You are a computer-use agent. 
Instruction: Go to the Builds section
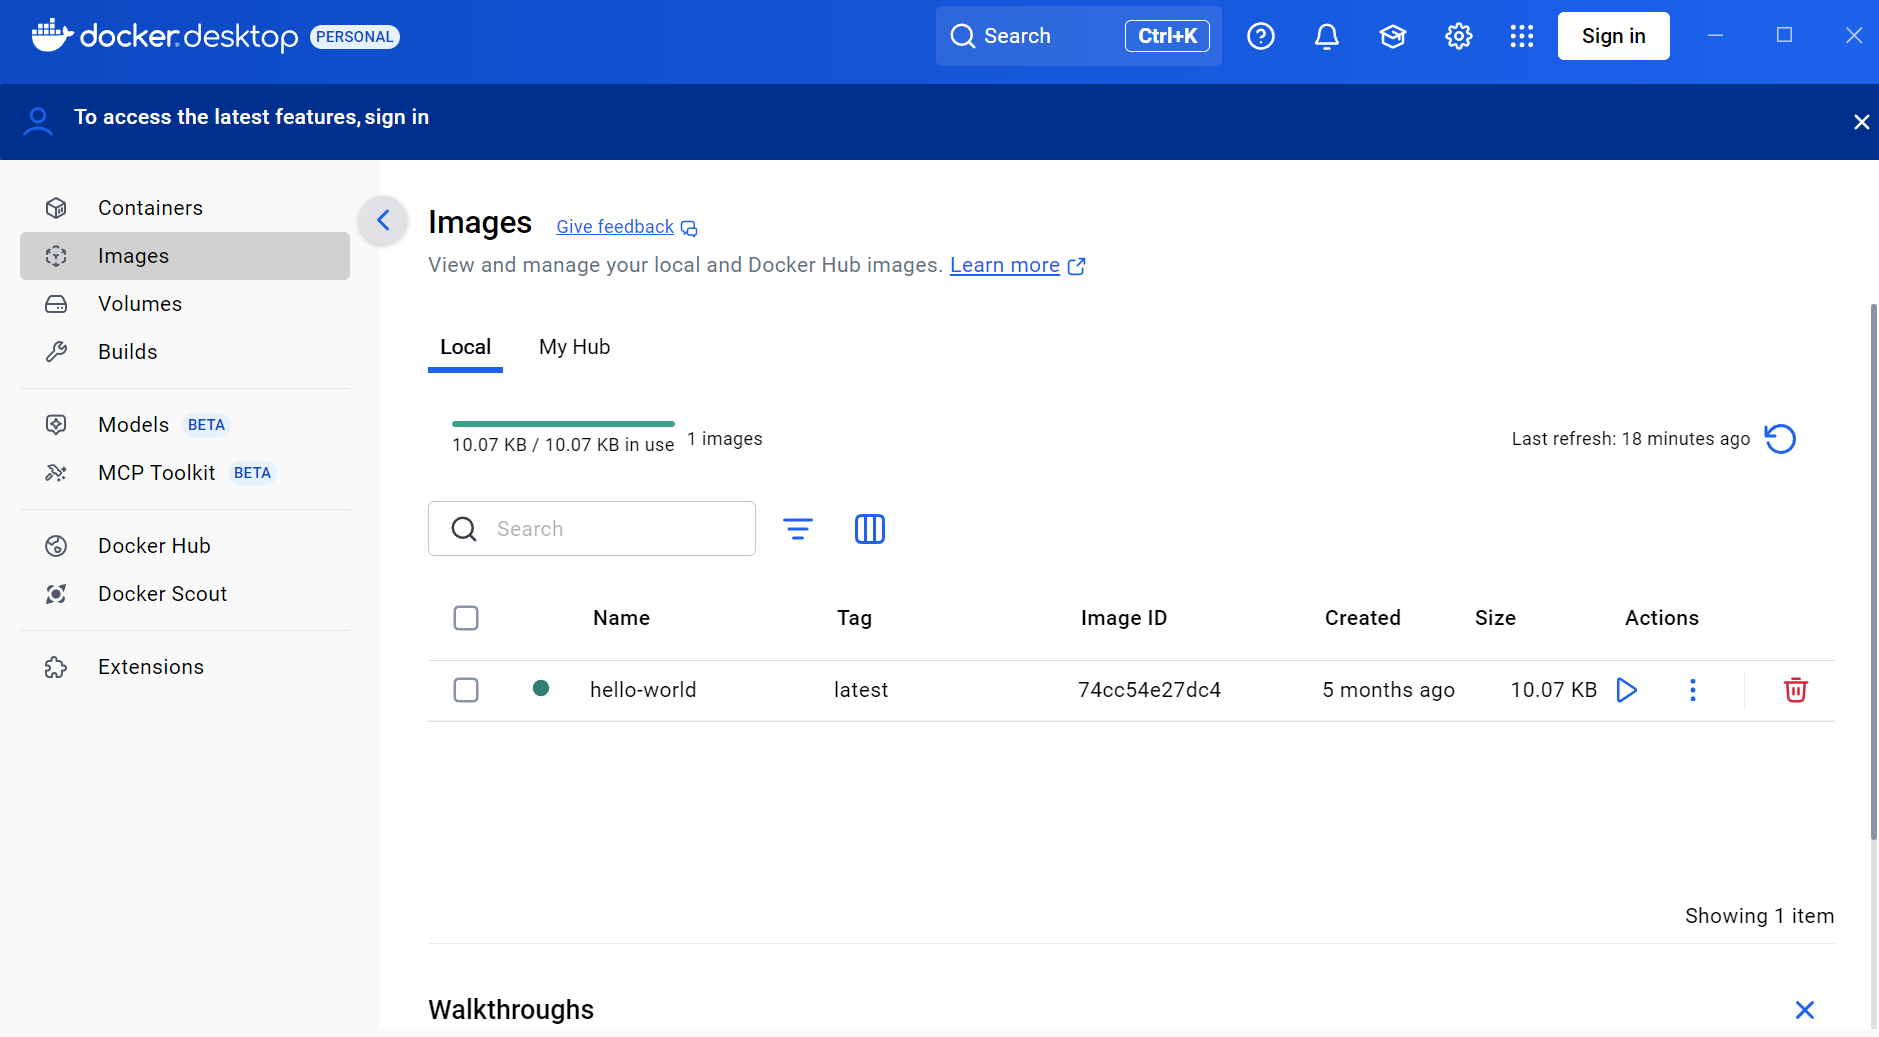(x=185, y=352)
